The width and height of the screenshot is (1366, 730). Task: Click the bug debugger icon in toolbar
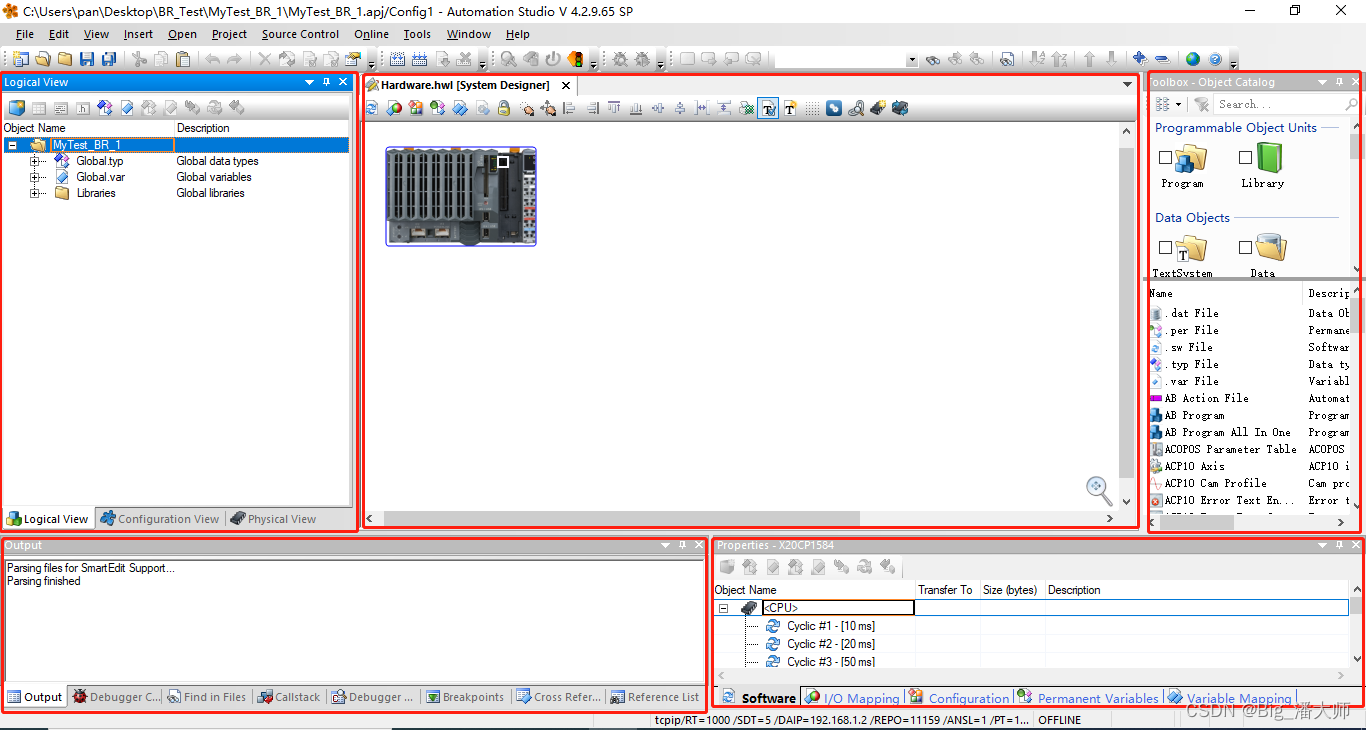[x=620, y=59]
